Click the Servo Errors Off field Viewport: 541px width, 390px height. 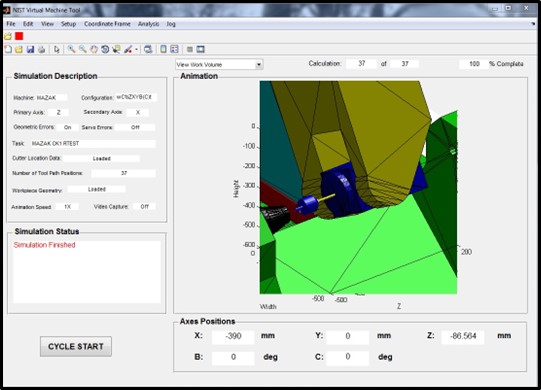[135, 127]
